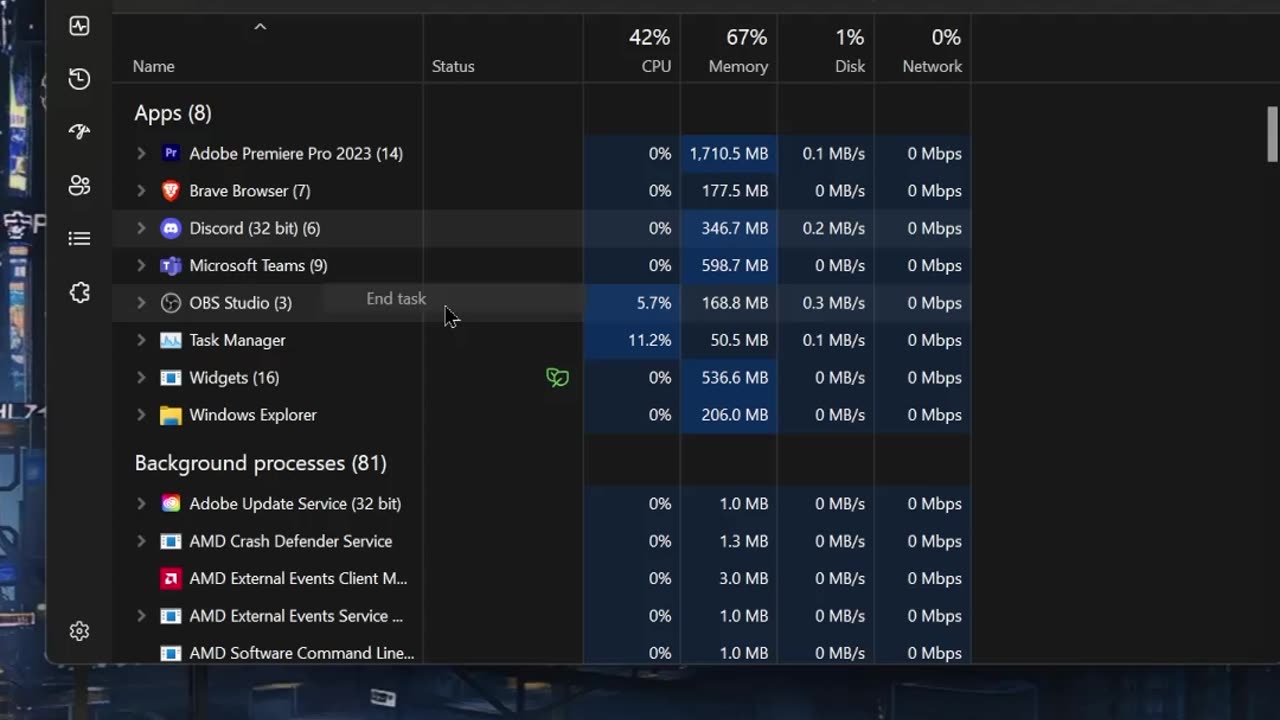The height and width of the screenshot is (720, 1280).
Task: Click the Brave Browser icon
Action: click(171, 190)
